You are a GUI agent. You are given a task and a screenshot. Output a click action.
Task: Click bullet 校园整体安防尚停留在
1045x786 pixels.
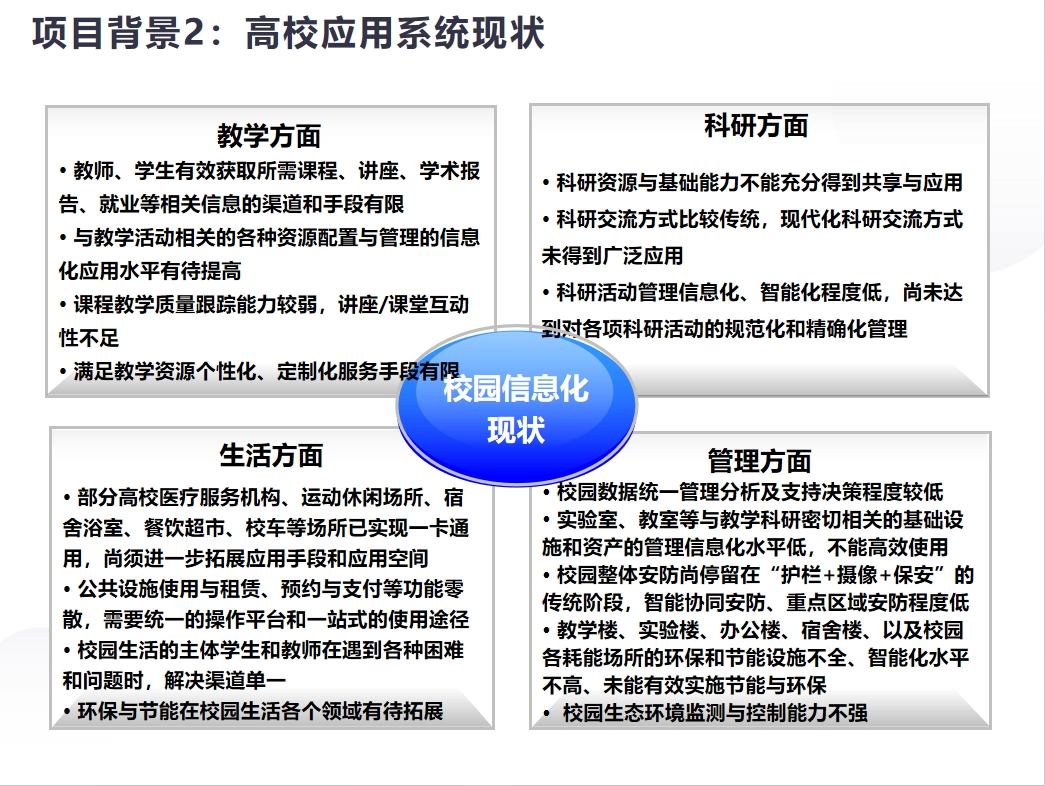pyautogui.click(x=758, y=589)
